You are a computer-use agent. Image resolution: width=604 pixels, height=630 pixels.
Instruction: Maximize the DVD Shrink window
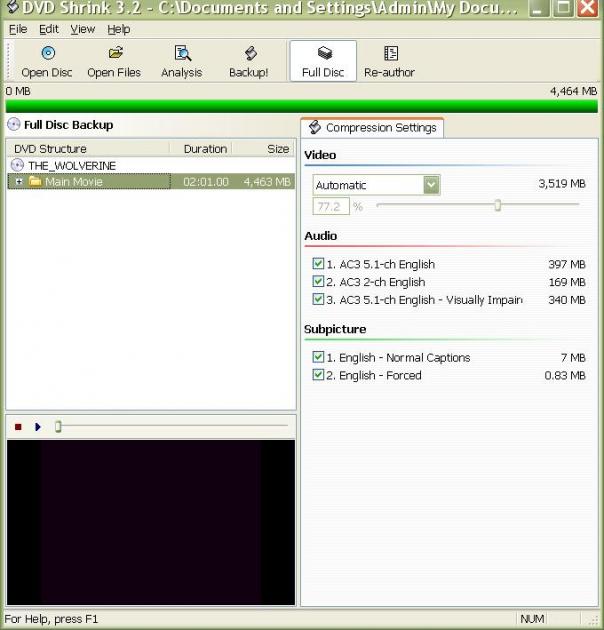[563, 8]
